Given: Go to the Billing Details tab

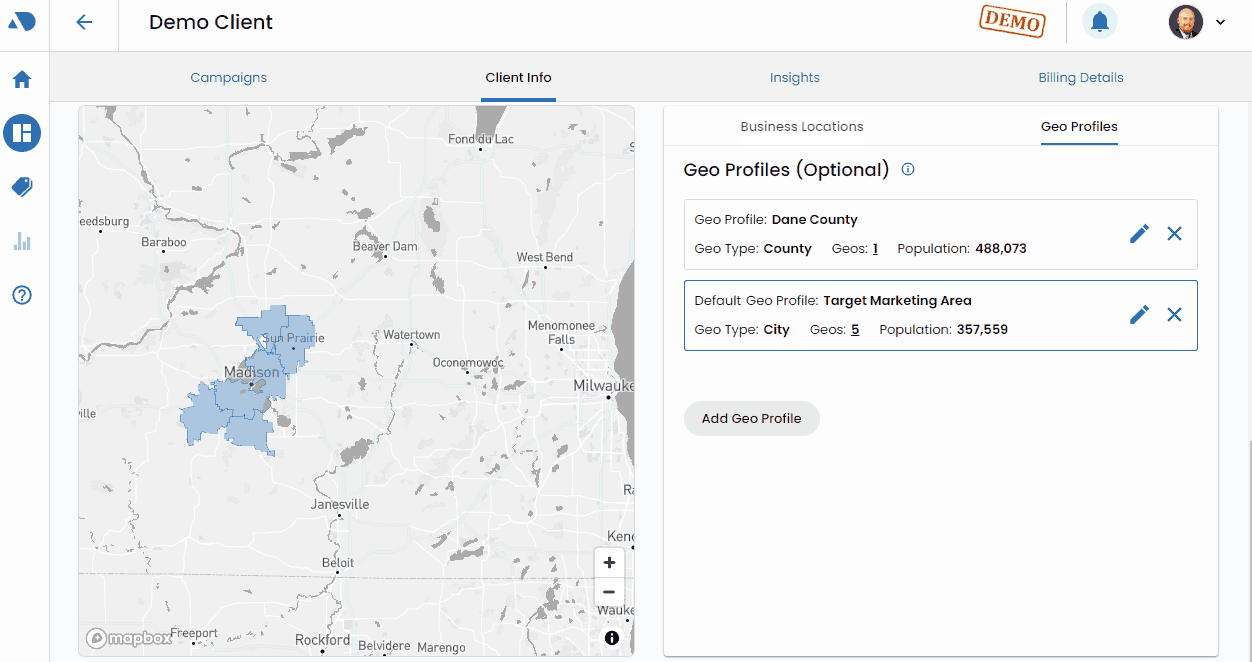Looking at the screenshot, I should click(x=1080, y=78).
